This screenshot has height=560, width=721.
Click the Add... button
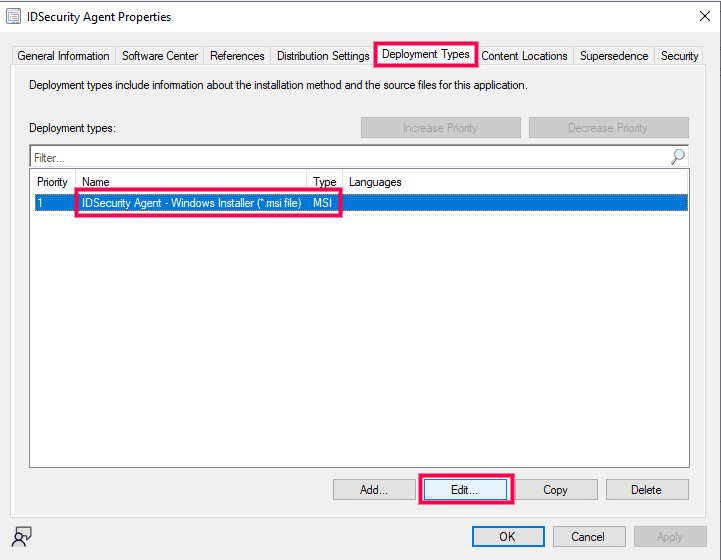374,490
